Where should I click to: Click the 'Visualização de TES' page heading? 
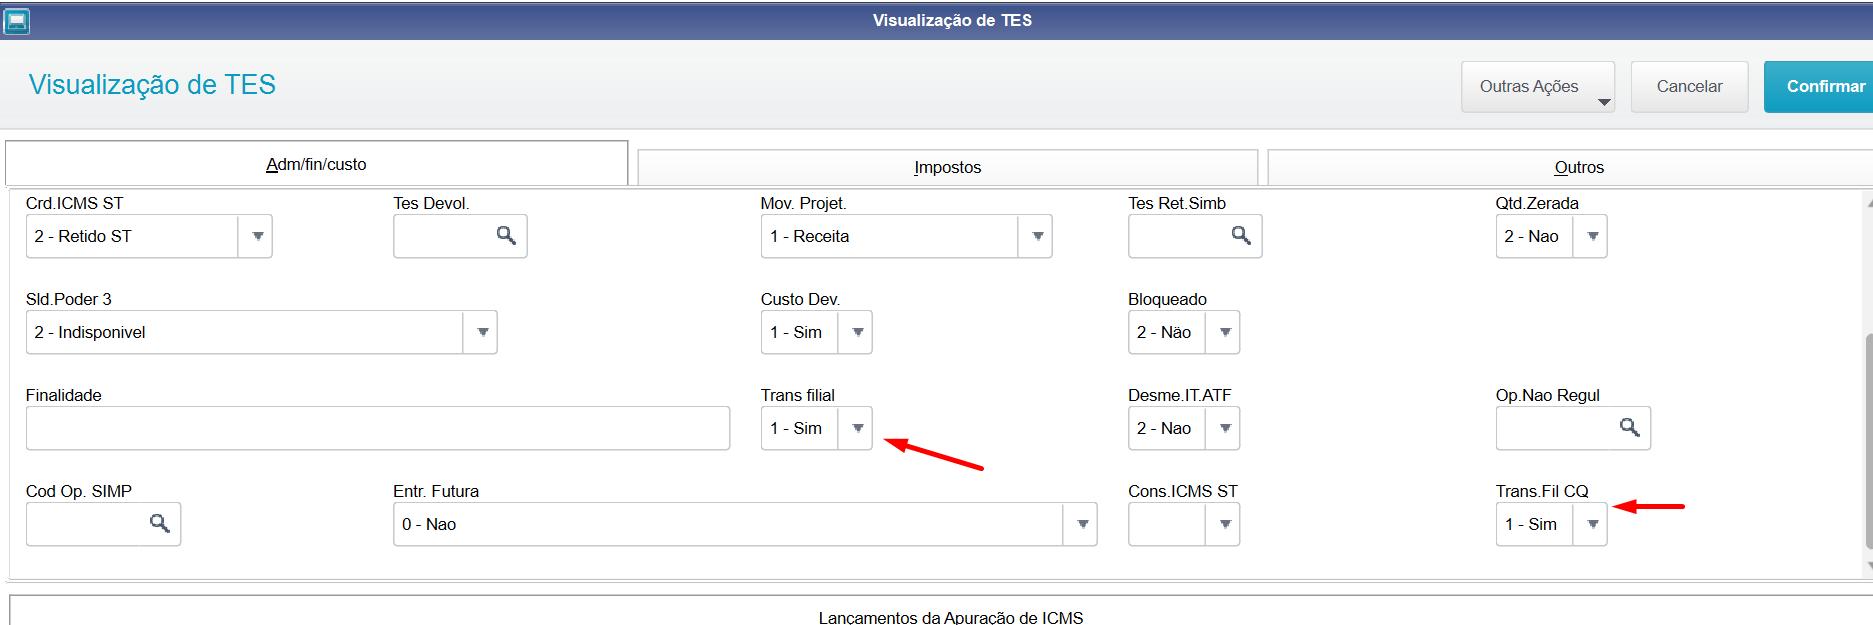point(152,85)
